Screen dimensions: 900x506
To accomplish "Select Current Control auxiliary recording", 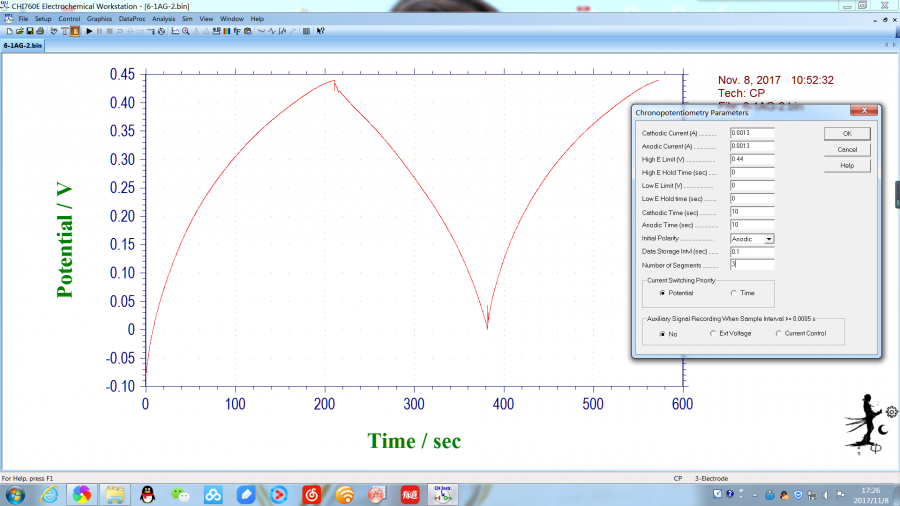I will pos(801,333).
